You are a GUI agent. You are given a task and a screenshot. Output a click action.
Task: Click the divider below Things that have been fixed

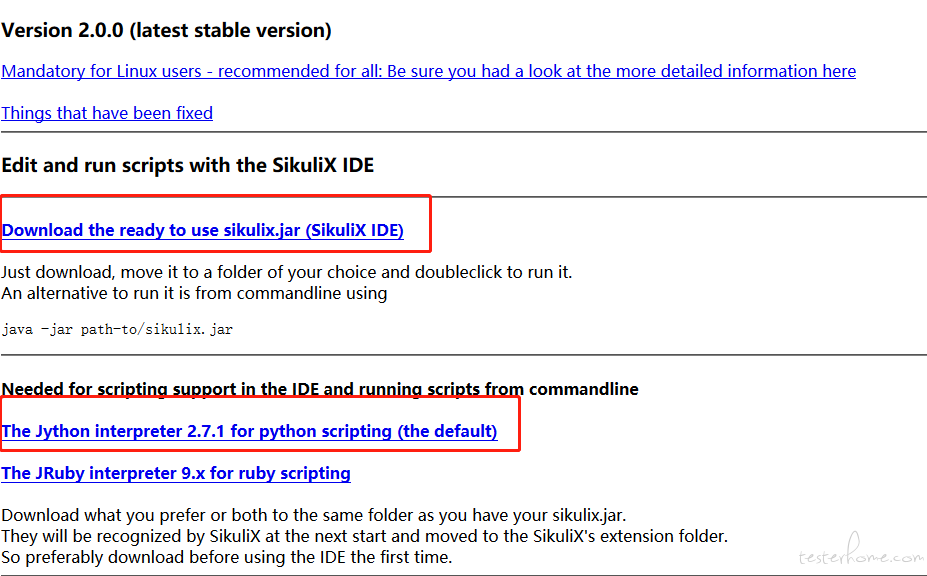point(464,132)
